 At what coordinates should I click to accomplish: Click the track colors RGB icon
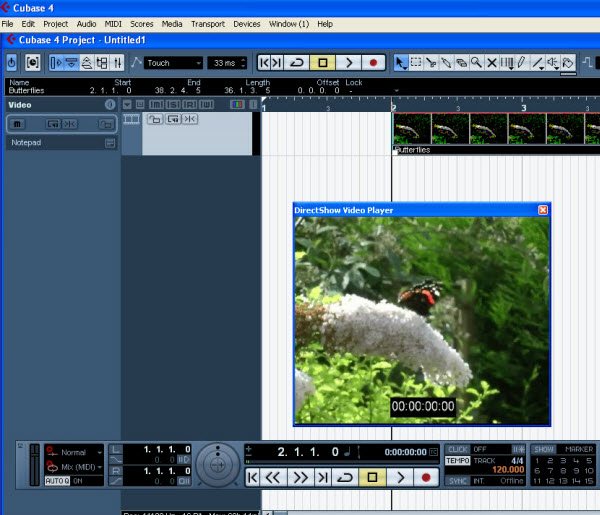tap(237, 104)
